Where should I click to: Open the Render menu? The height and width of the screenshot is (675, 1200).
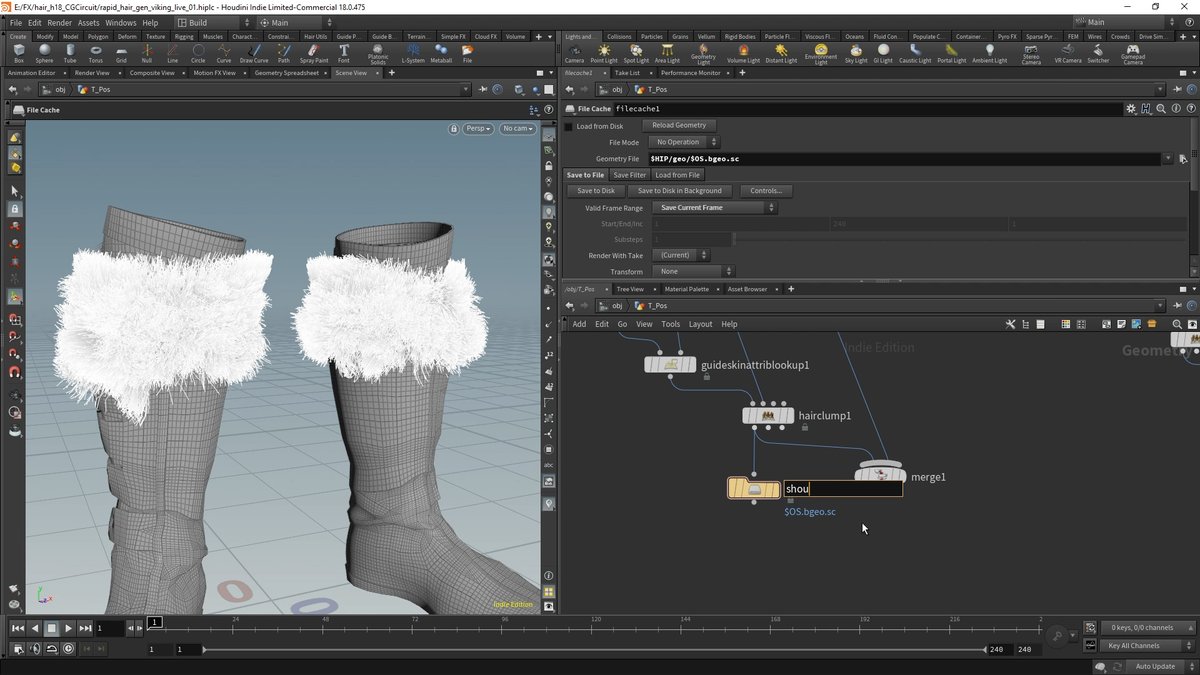click(x=59, y=22)
